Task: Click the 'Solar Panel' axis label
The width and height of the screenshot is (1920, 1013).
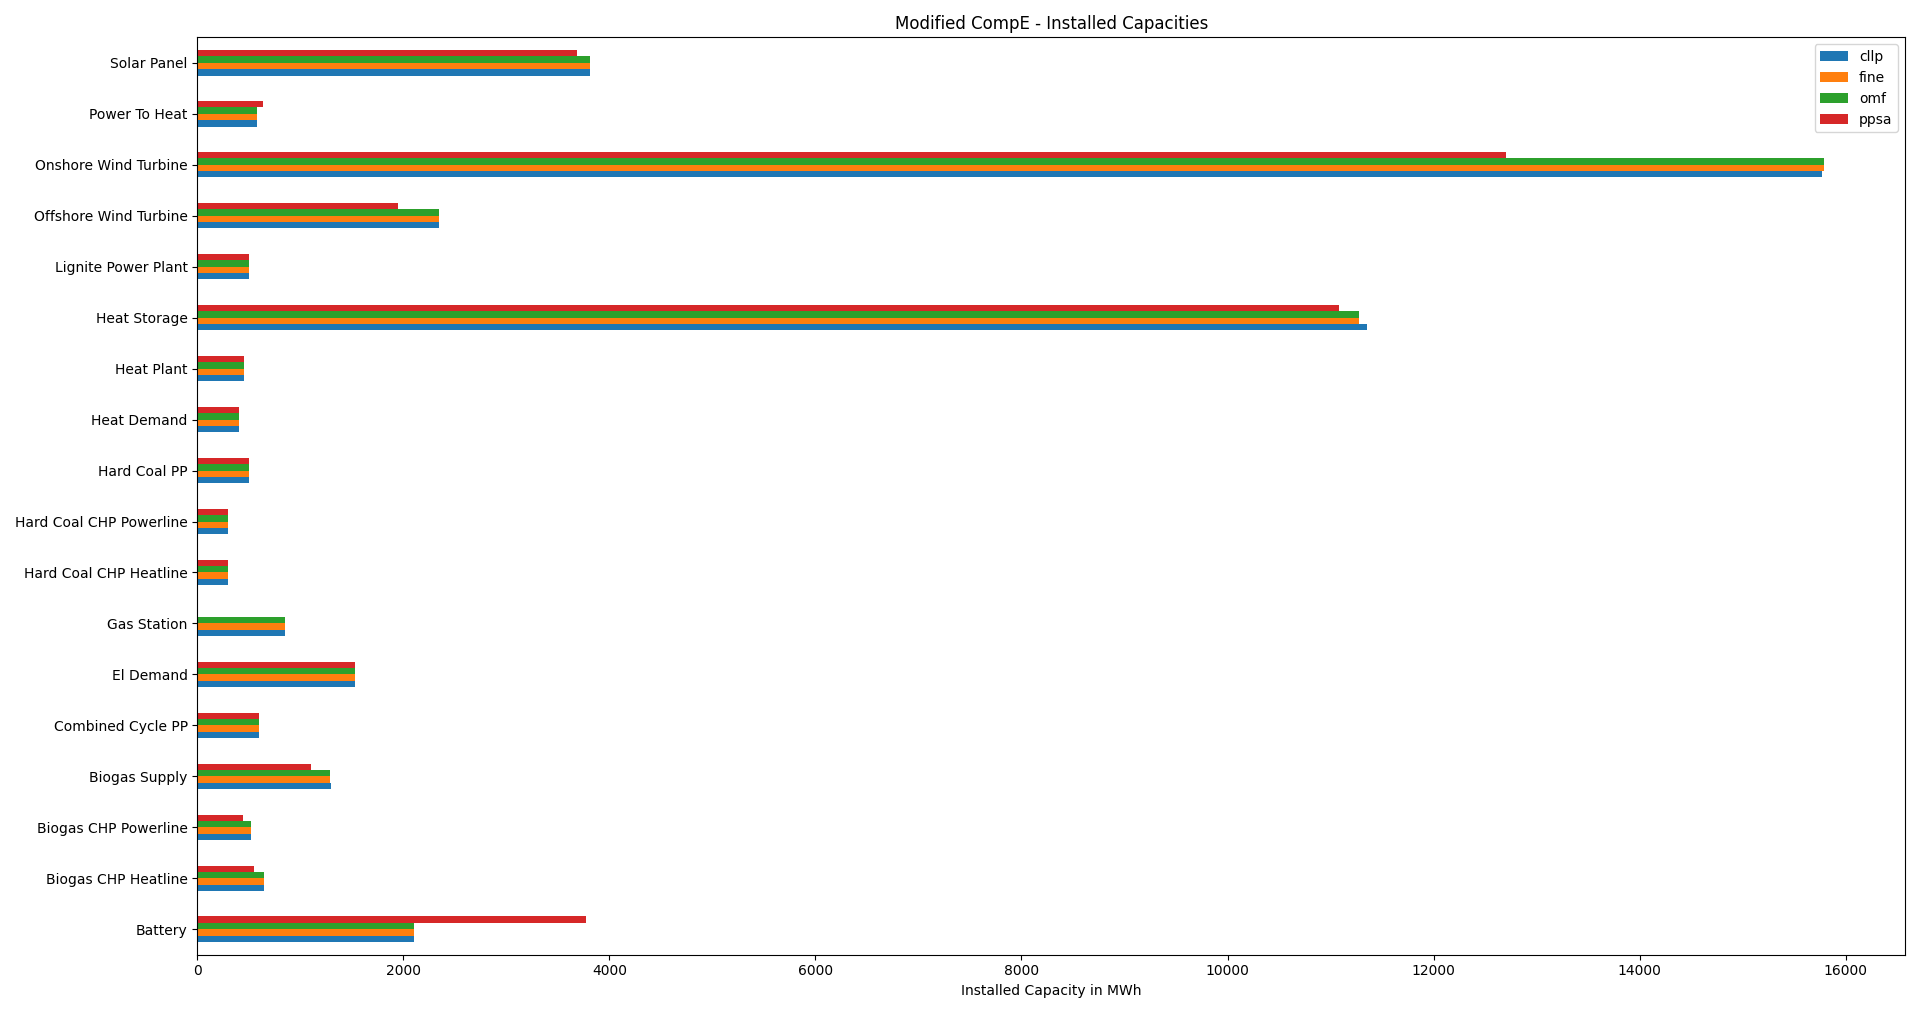Action: [x=148, y=63]
